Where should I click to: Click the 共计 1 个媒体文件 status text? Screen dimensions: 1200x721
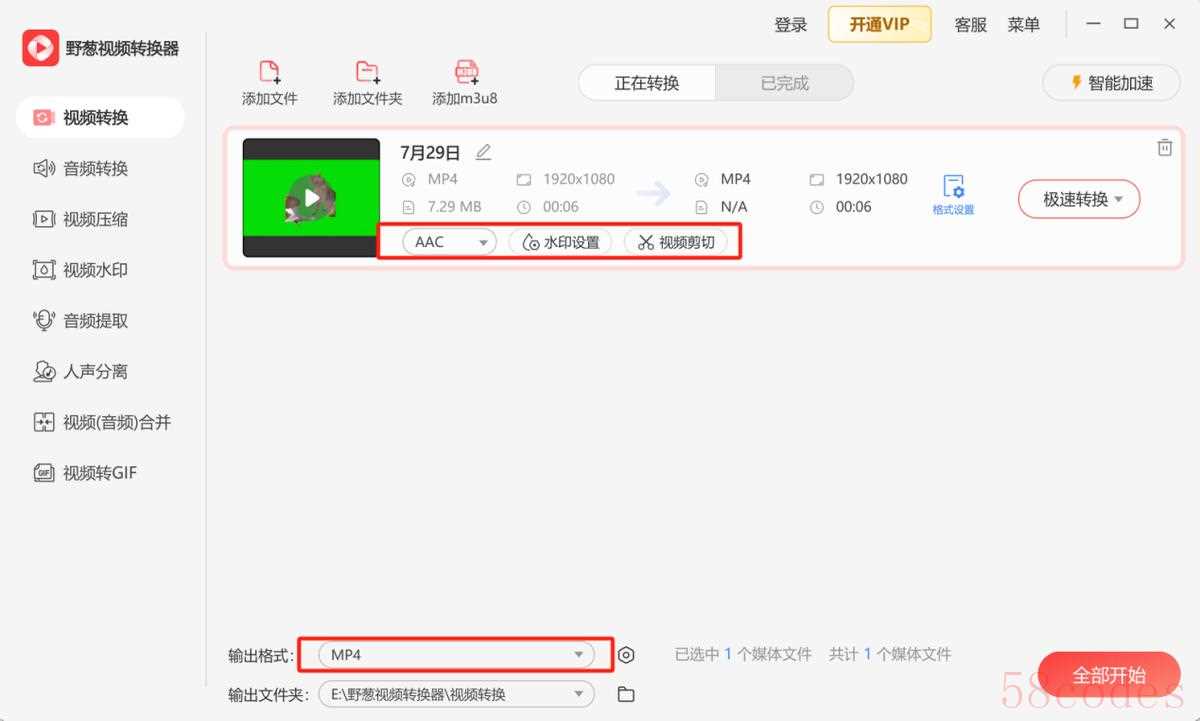890,654
